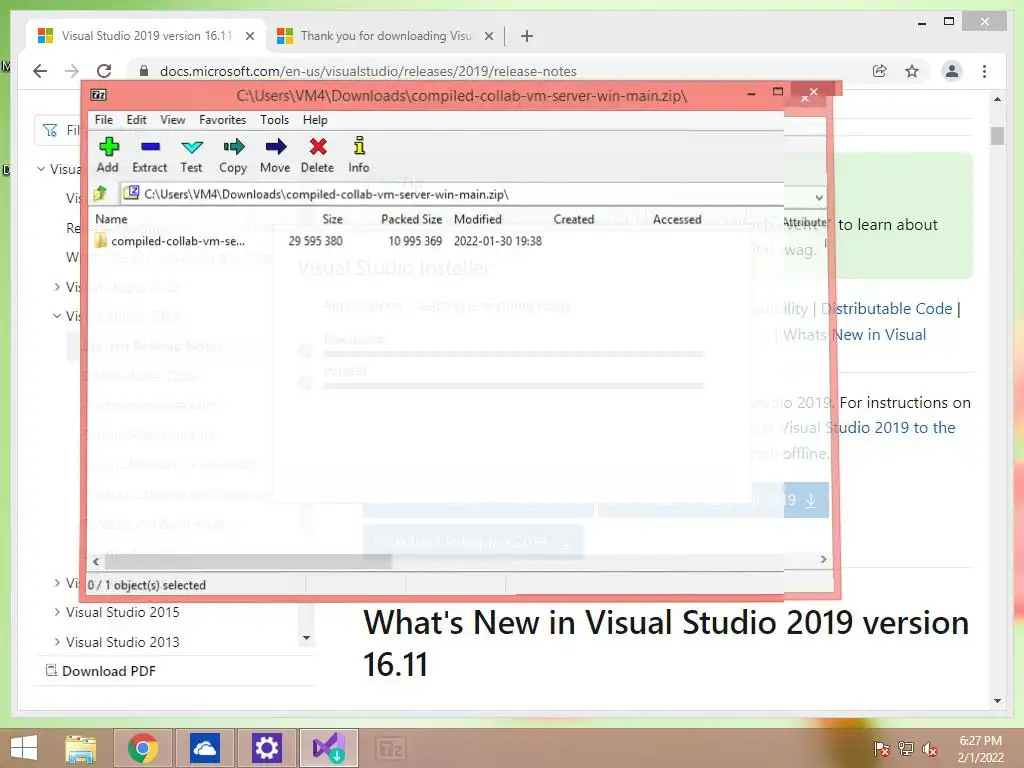Sort by the Modified column header
Viewport: 1024px width, 768px height.
(x=478, y=219)
